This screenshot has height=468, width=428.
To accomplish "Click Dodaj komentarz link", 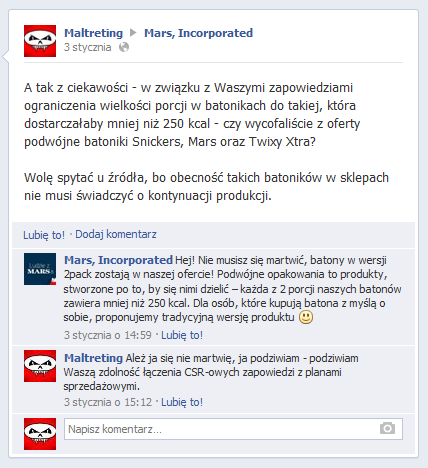I will pos(116,234).
